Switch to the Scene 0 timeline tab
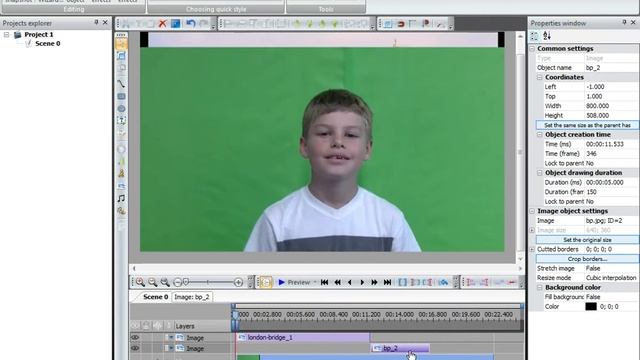The height and width of the screenshot is (360, 640). pyautogui.click(x=155, y=297)
